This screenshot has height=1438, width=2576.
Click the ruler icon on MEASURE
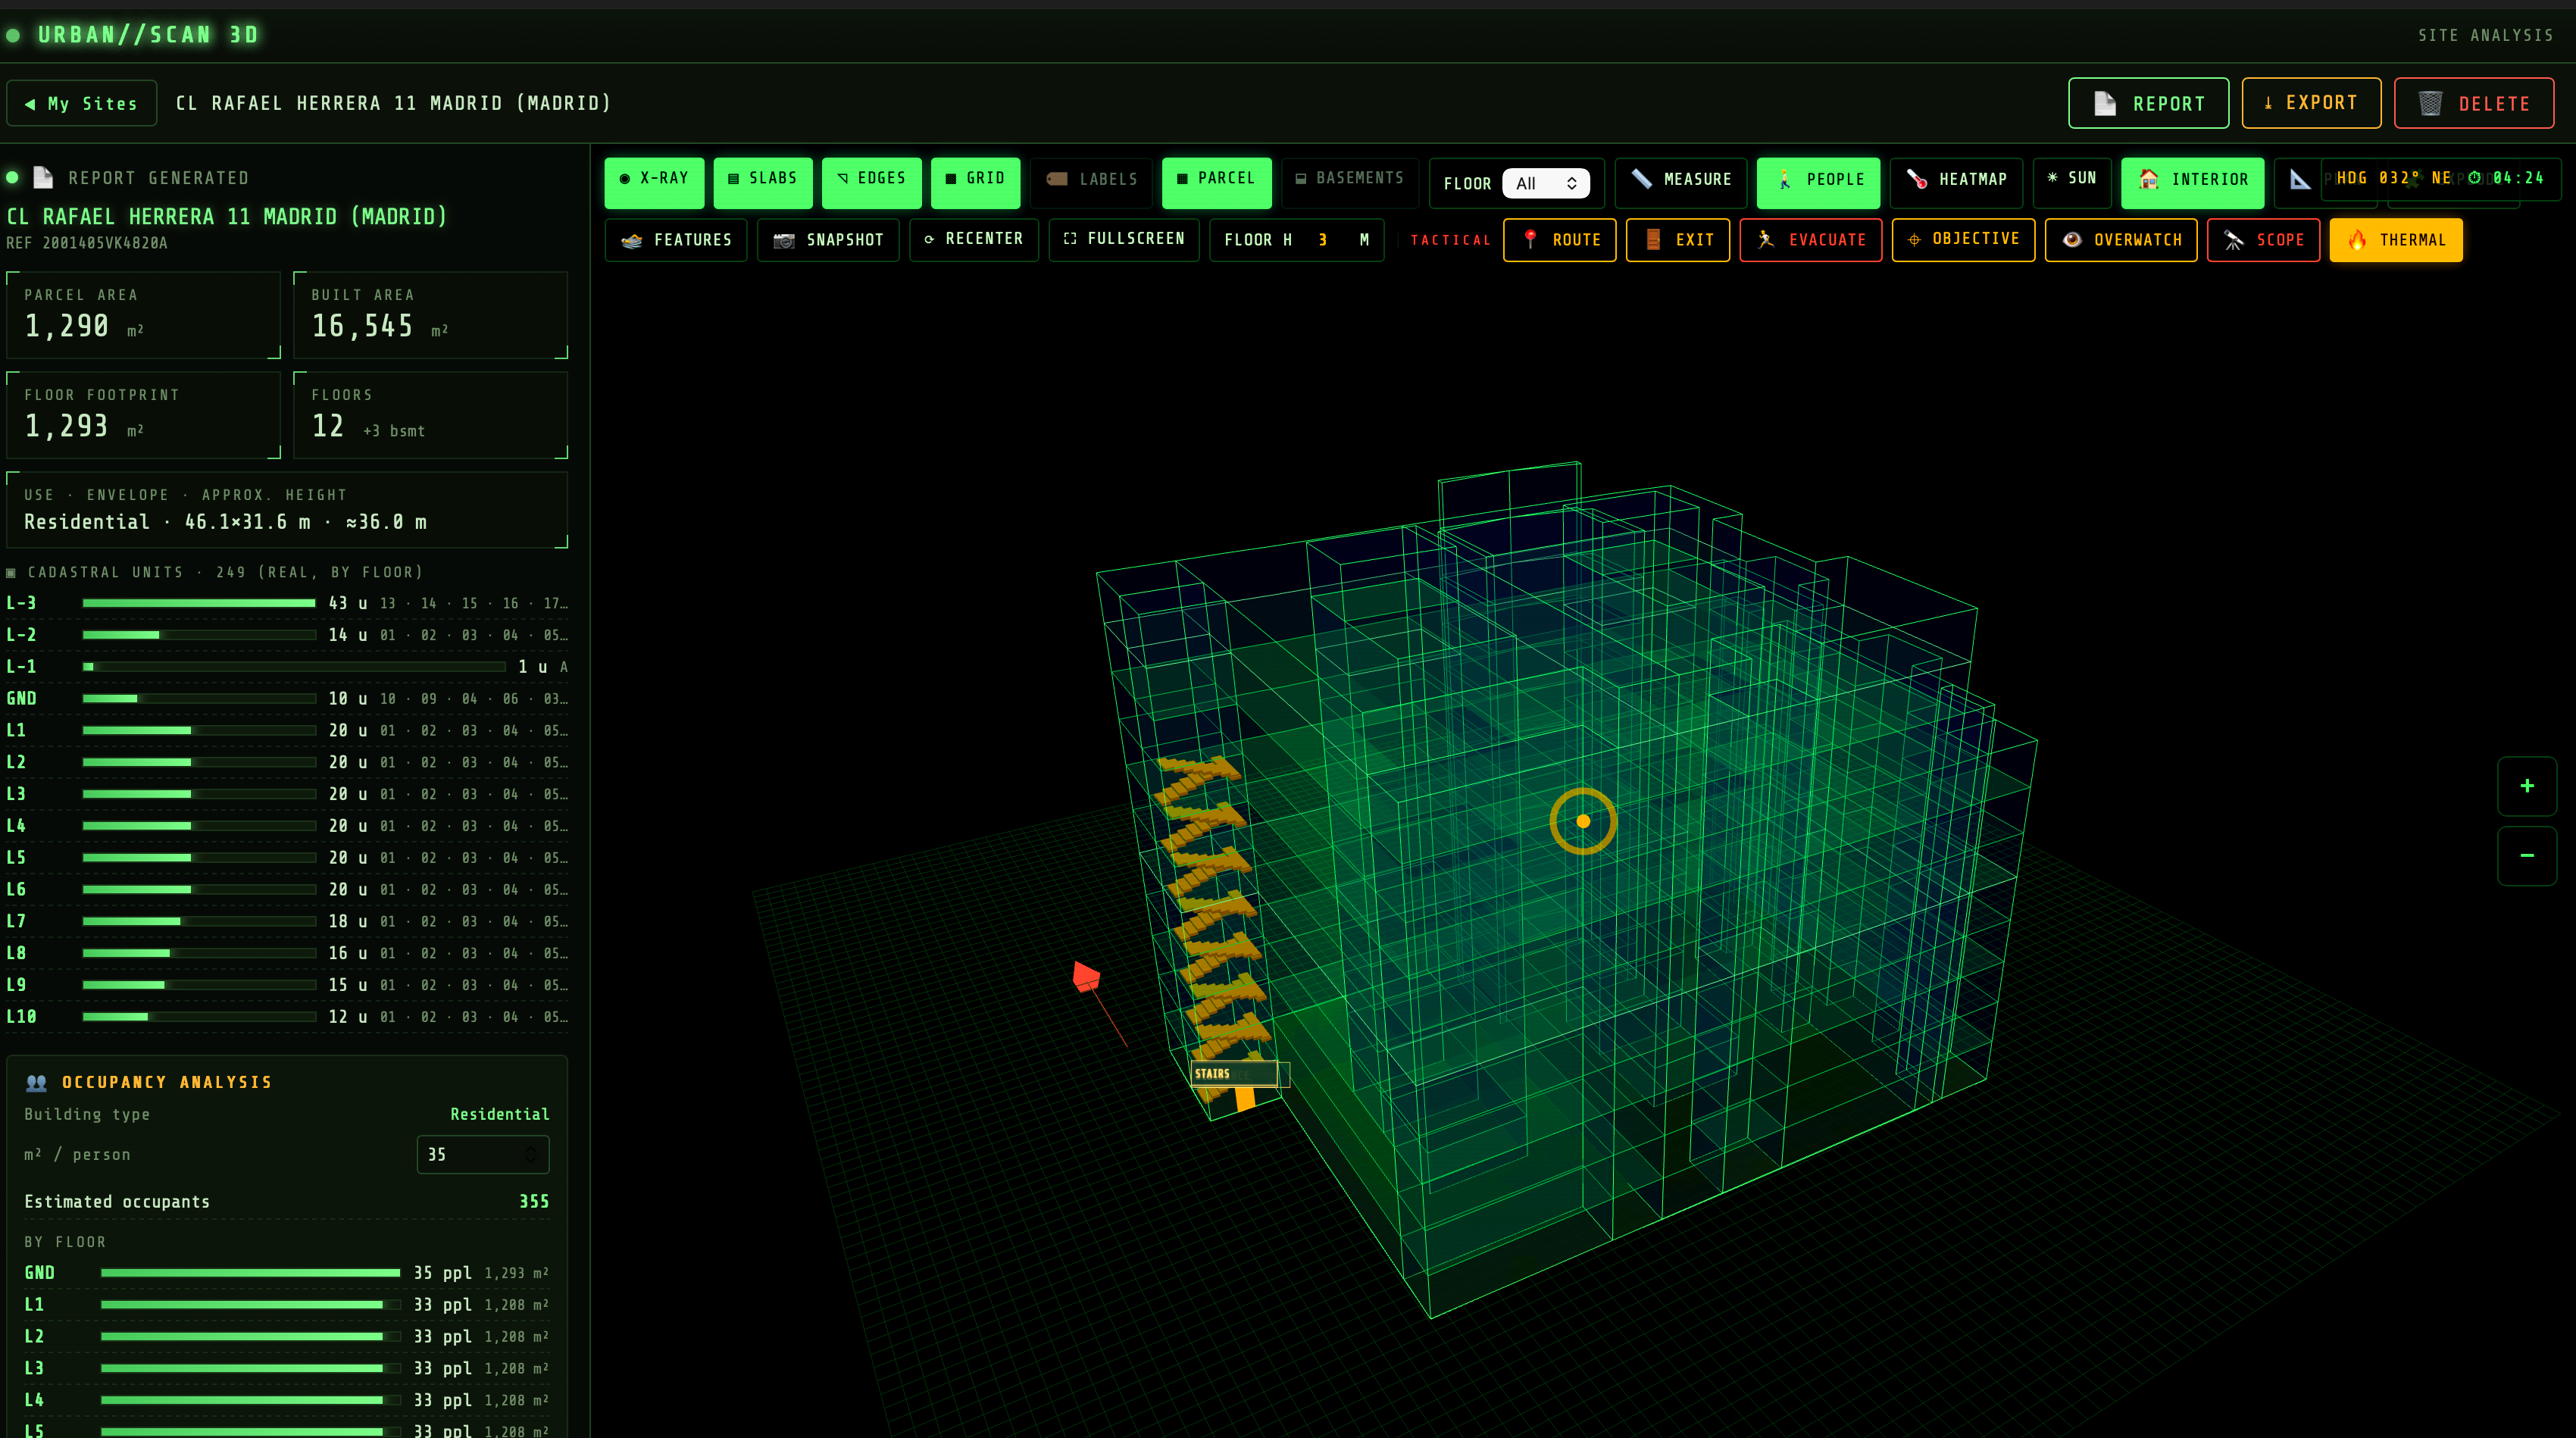click(1641, 179)
